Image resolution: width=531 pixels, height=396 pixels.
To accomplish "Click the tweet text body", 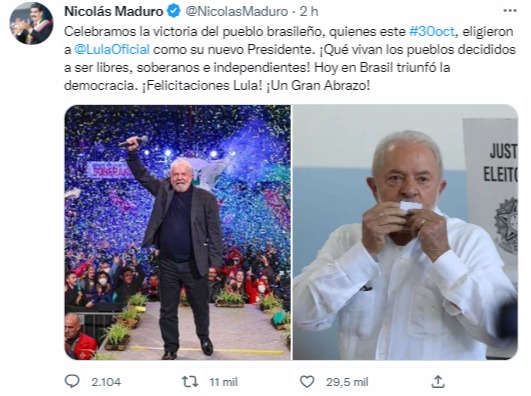I will coord(290,59).
